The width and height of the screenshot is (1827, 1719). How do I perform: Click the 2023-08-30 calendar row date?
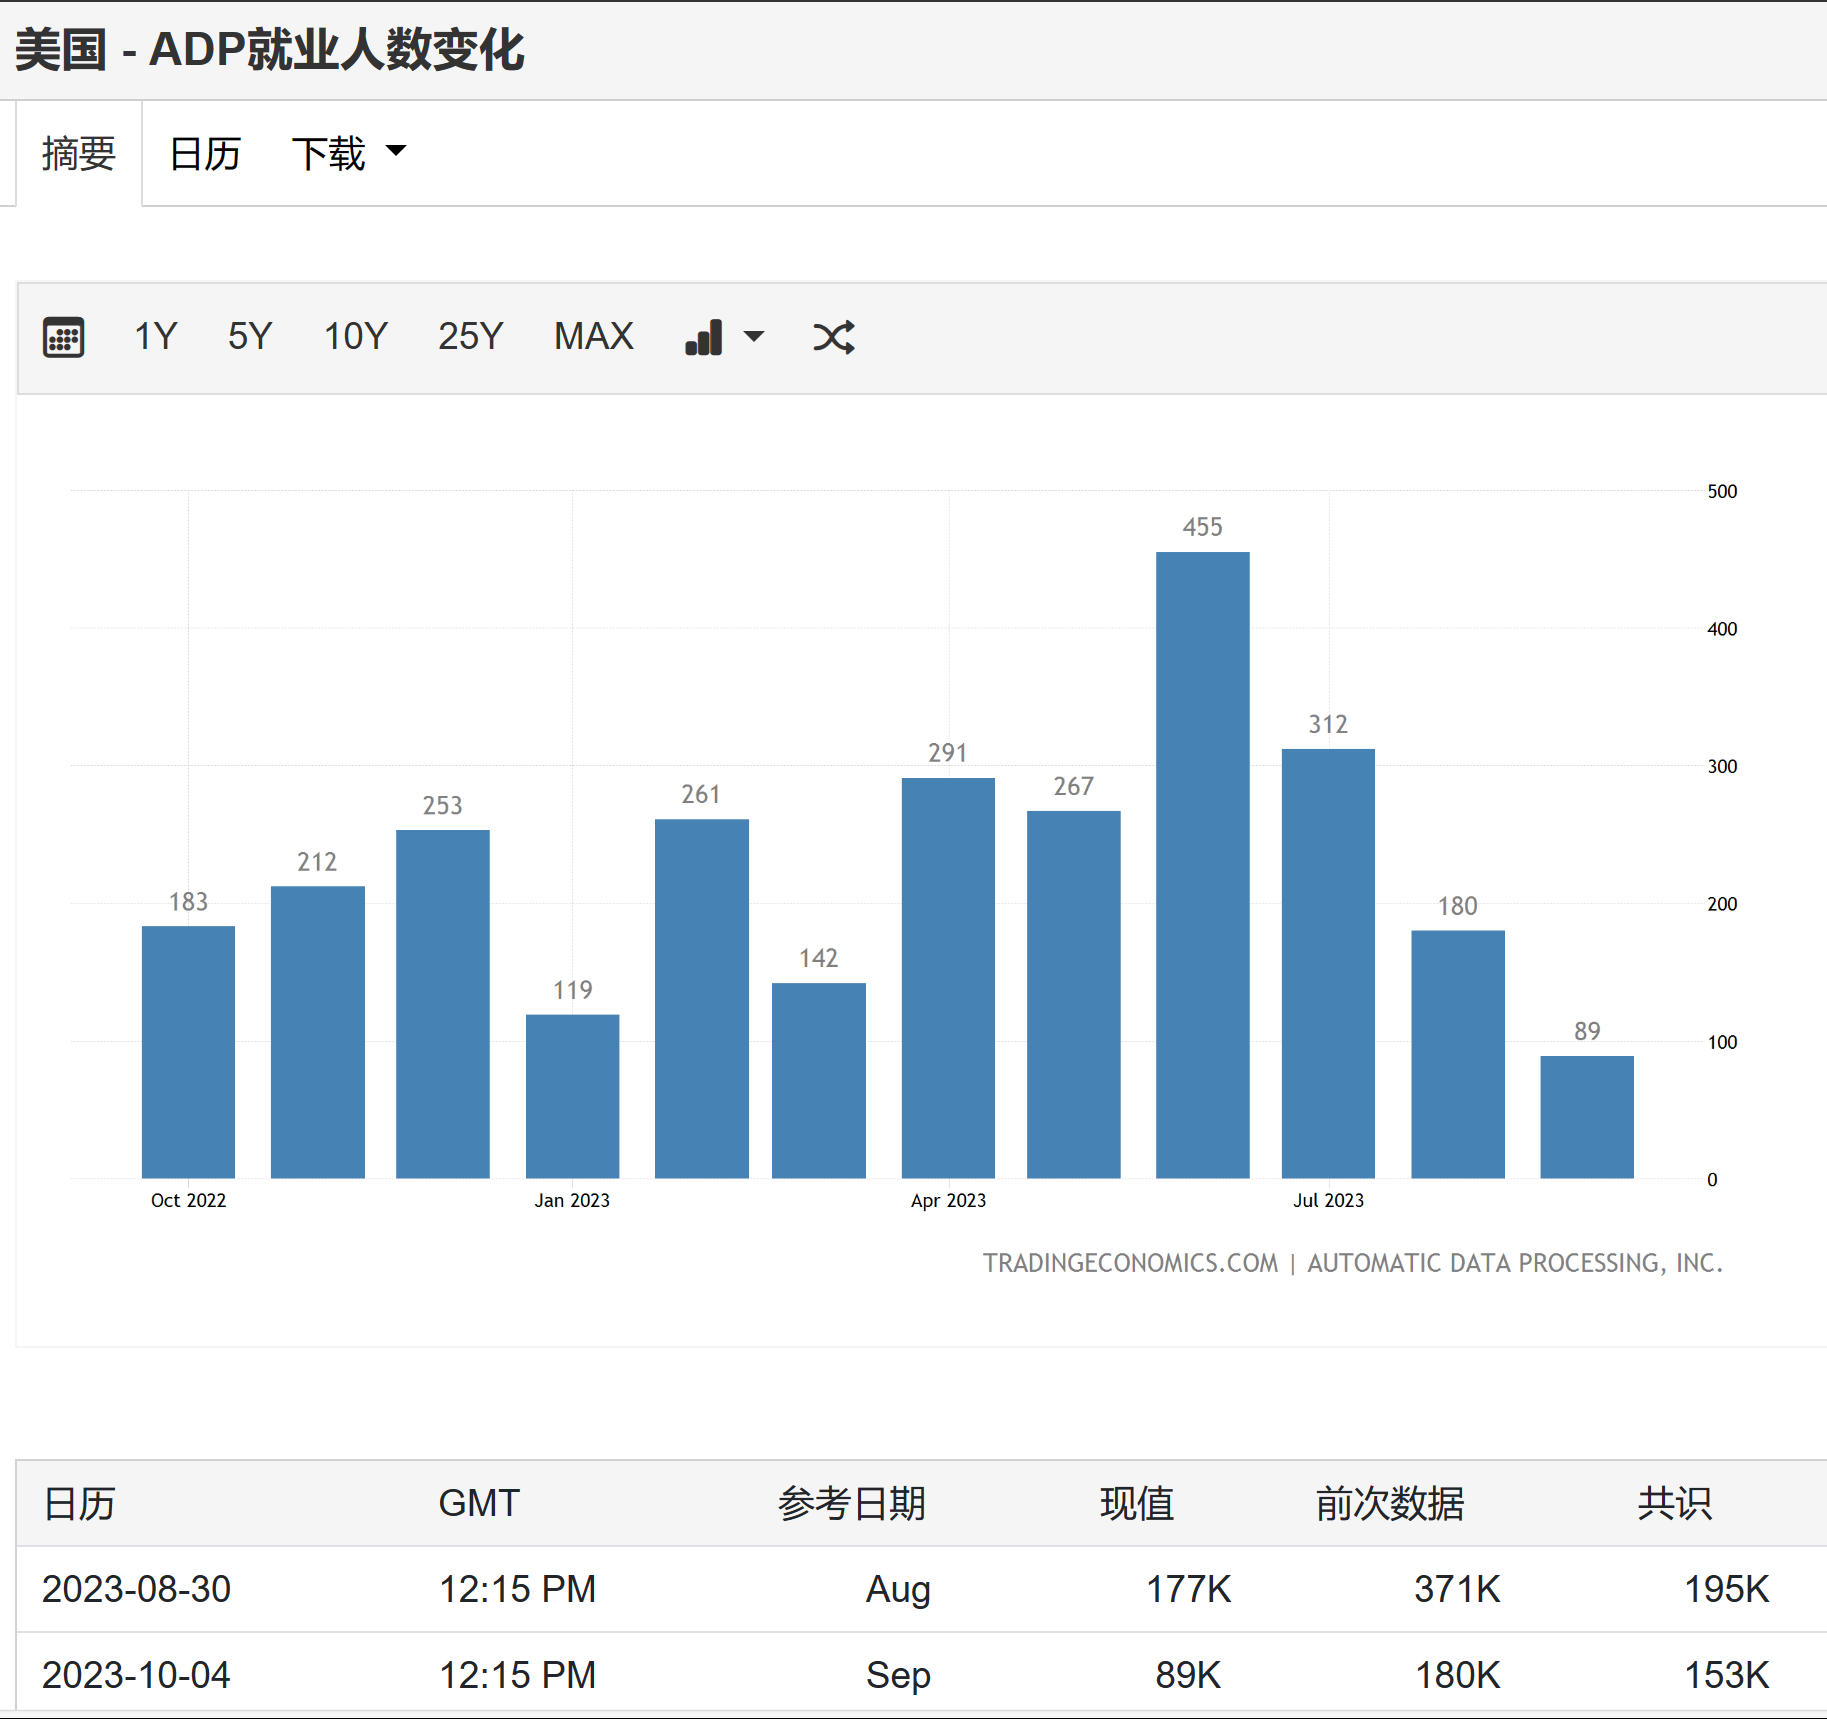pos(136,1589)
